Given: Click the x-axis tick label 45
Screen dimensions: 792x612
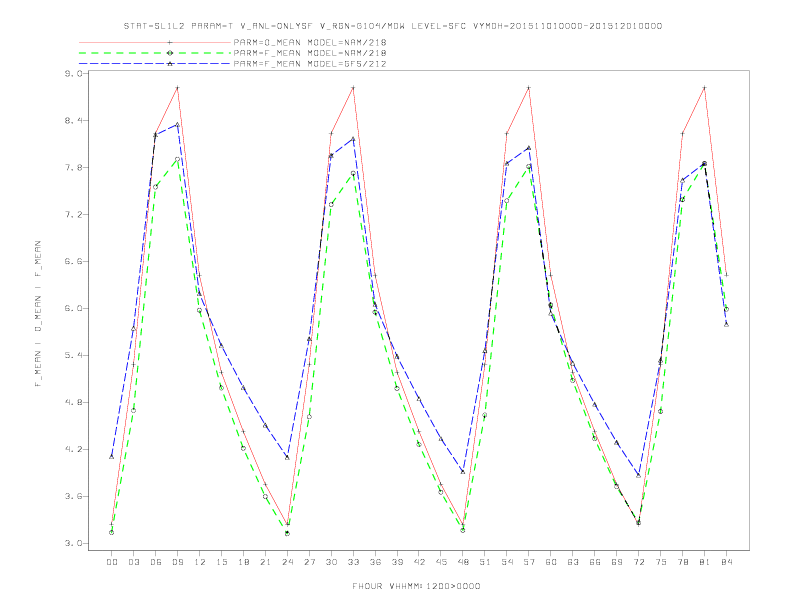Looking at the screenshot, I should (x=441, y=562).
